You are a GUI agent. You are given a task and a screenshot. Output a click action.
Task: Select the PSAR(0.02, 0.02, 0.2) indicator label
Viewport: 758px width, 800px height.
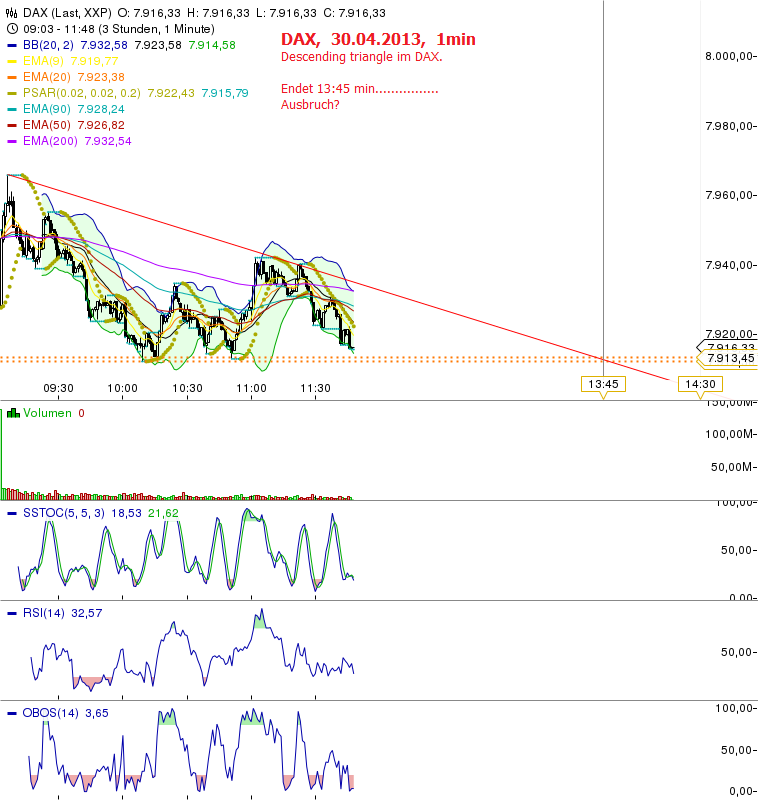click(82, 93)
